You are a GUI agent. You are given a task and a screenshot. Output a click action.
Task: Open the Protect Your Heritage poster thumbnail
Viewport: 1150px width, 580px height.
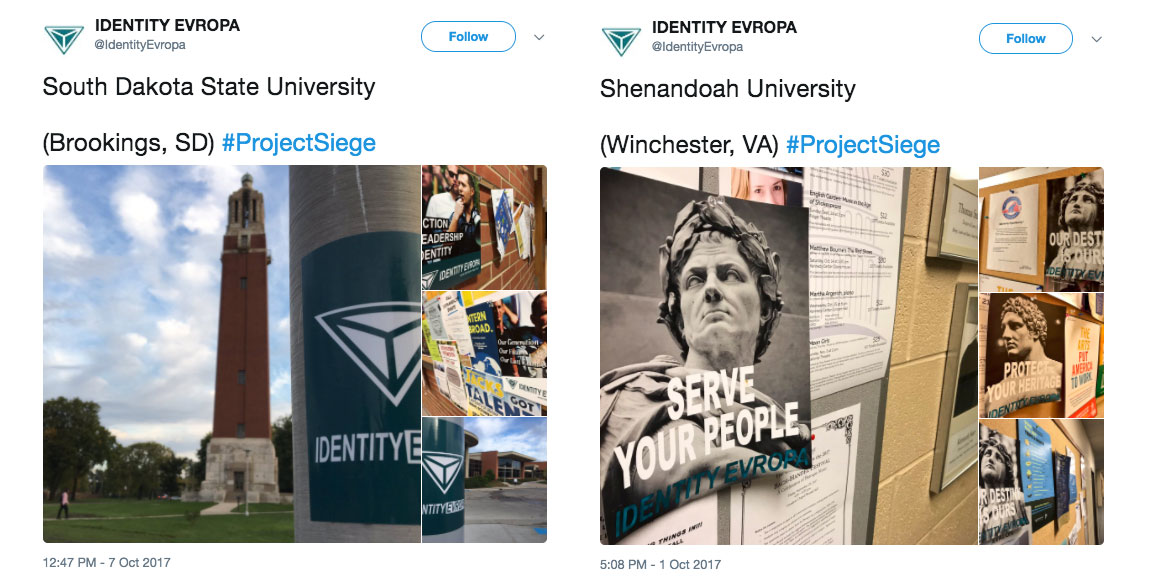(x=1041, y=356)
